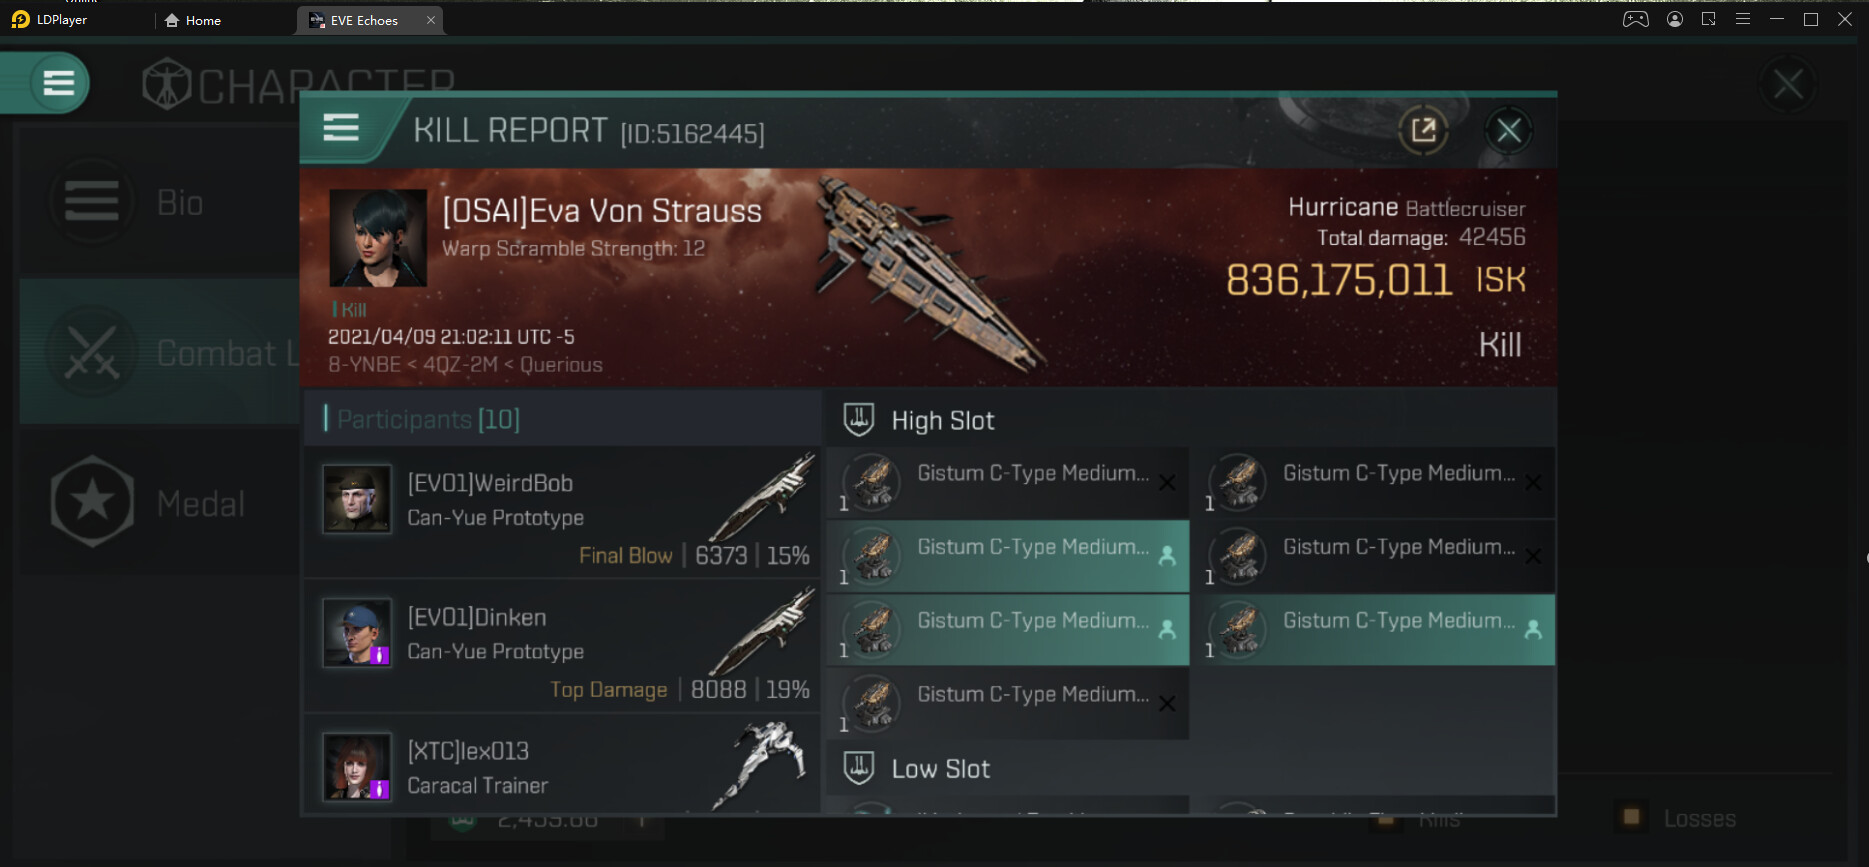Open LDPlayer gamepad keymapping icon
This screenshot has width=1869, height=867.
click(1635, 19)
